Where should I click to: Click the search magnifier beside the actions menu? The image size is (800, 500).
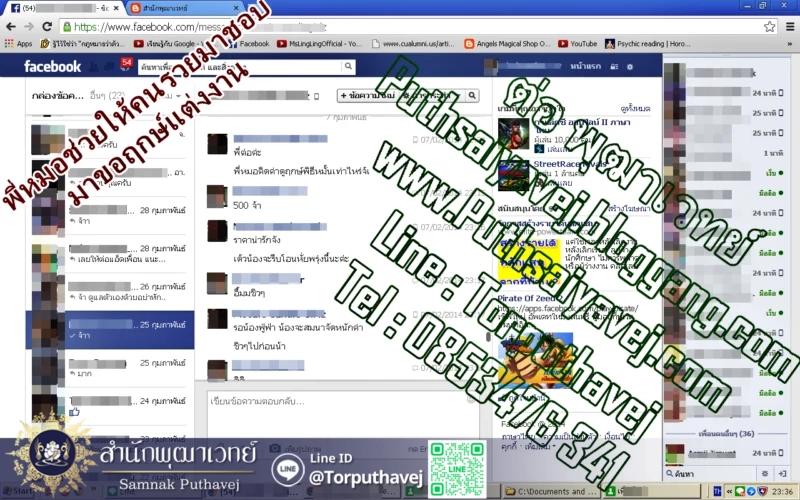coord(472,95)
